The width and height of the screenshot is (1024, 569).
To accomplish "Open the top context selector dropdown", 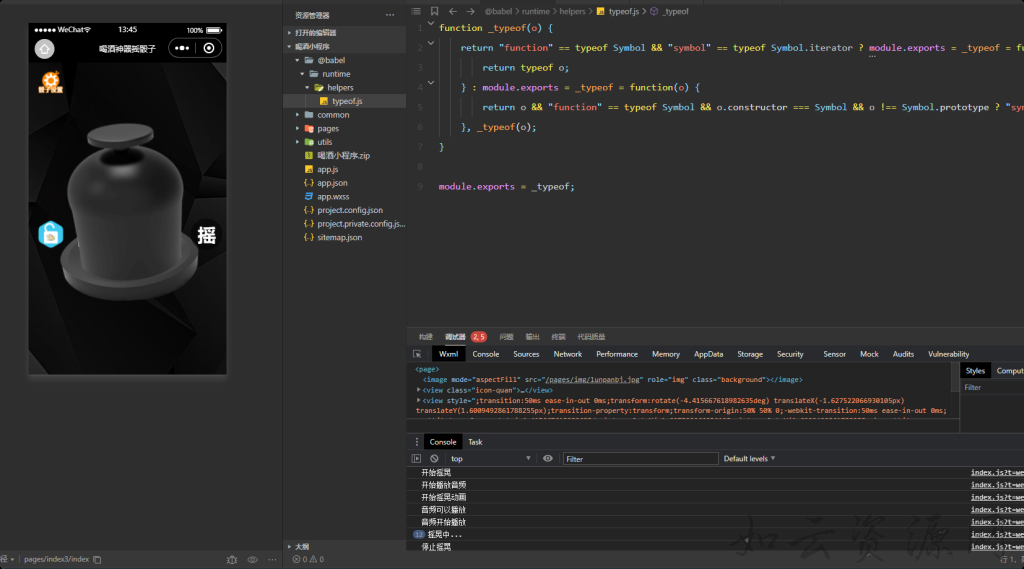I will point(490,458).
